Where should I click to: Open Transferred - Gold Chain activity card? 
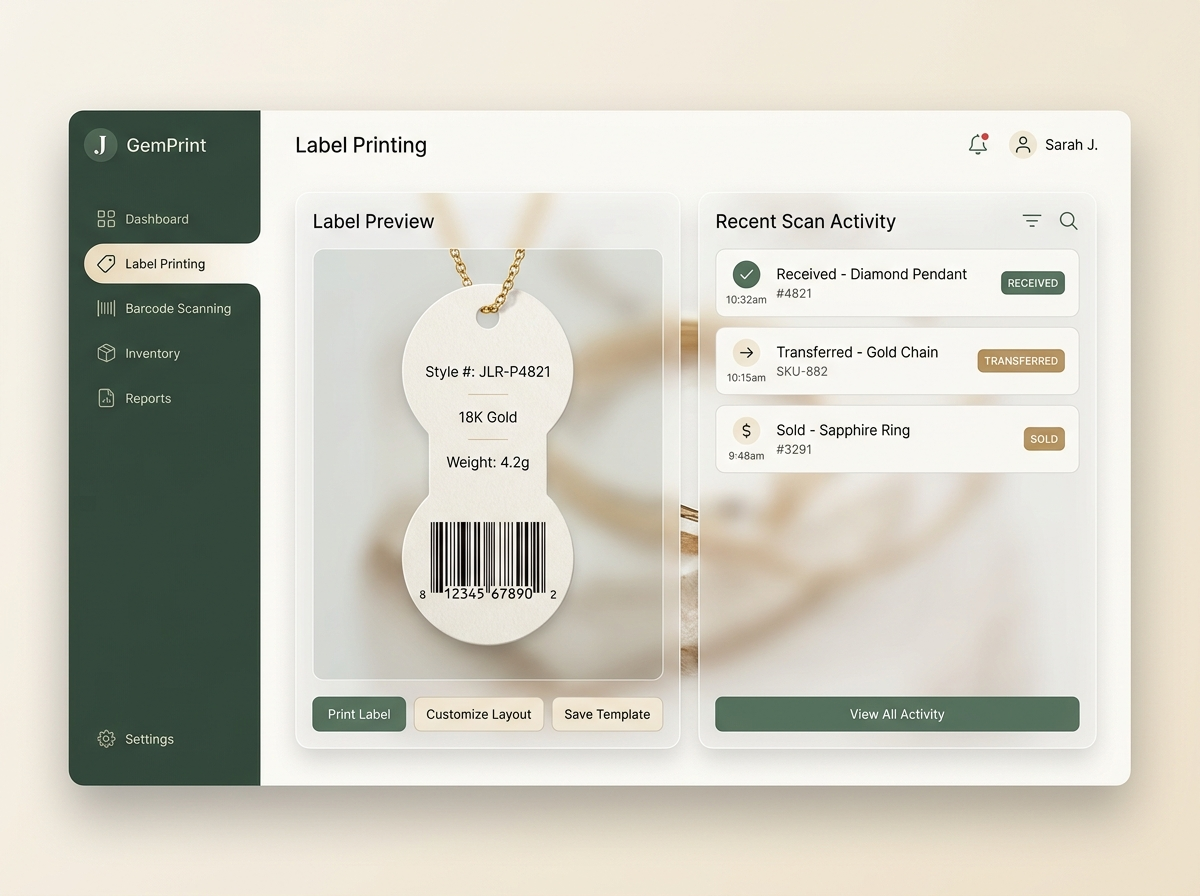pyautogui.click(x=897, y=361)
